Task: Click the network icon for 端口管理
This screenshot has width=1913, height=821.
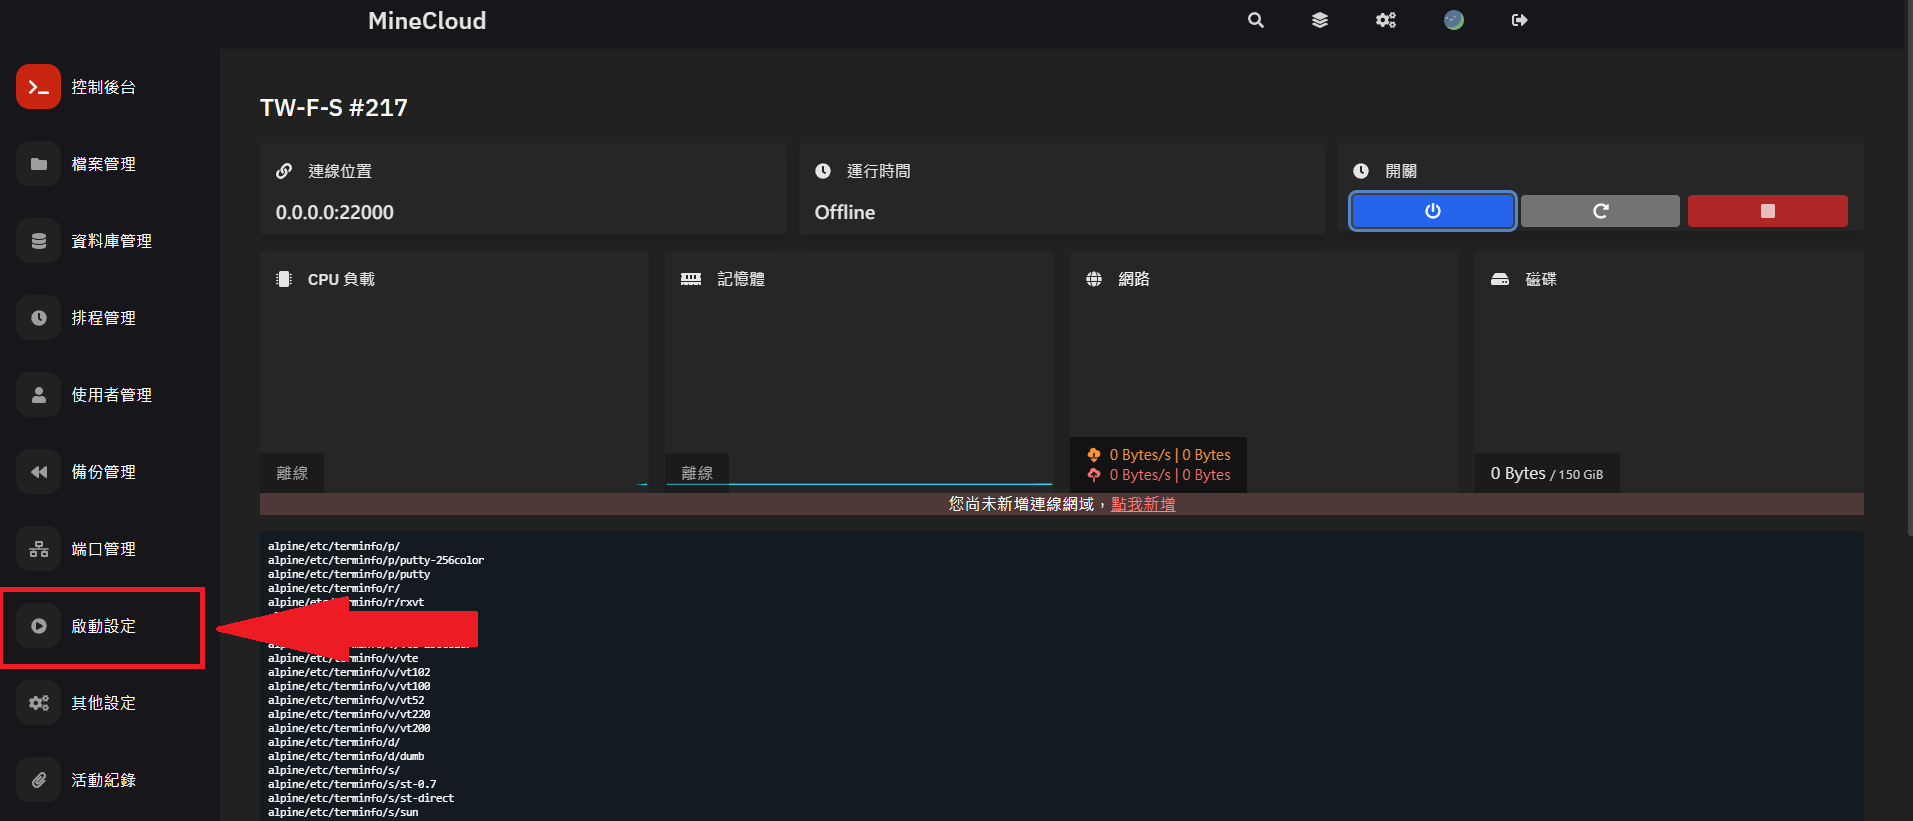Action: [x=38, y=549]
